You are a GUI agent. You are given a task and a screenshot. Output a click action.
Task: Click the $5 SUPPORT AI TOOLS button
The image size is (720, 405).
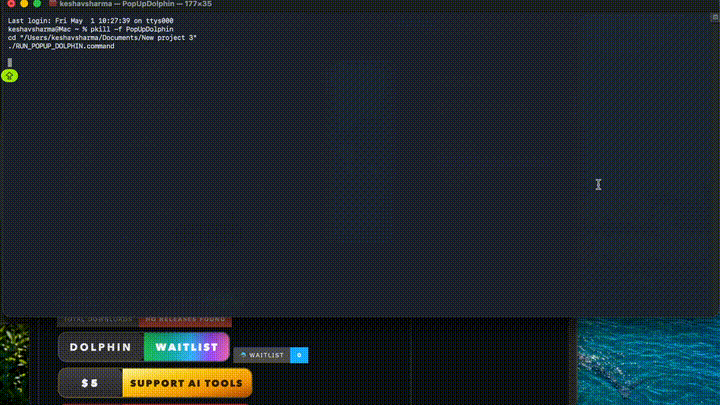pos(155,383)
